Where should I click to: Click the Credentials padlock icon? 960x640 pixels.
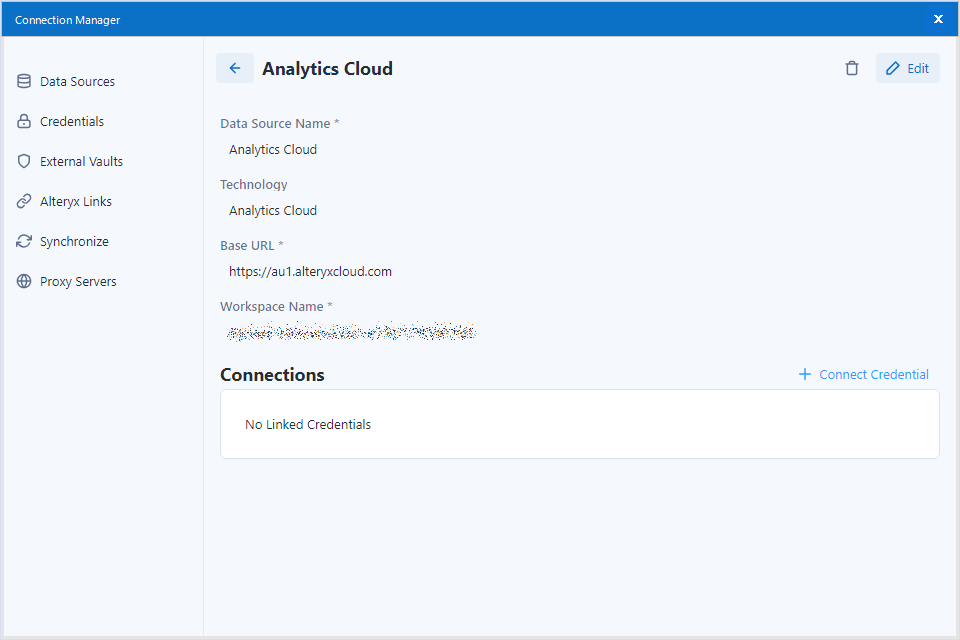point(24,121)
